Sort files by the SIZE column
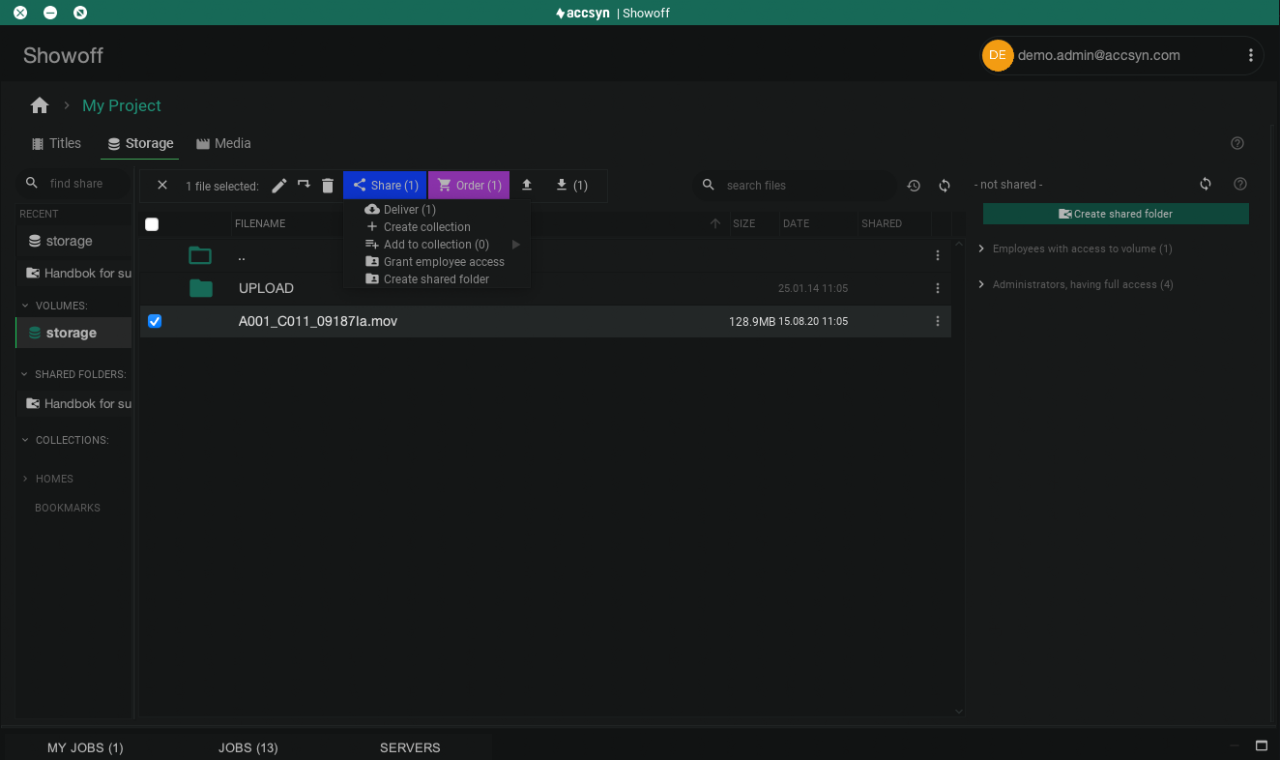Image resolution: width=1280 pixels, height=760 pixels. coord(744,223)
